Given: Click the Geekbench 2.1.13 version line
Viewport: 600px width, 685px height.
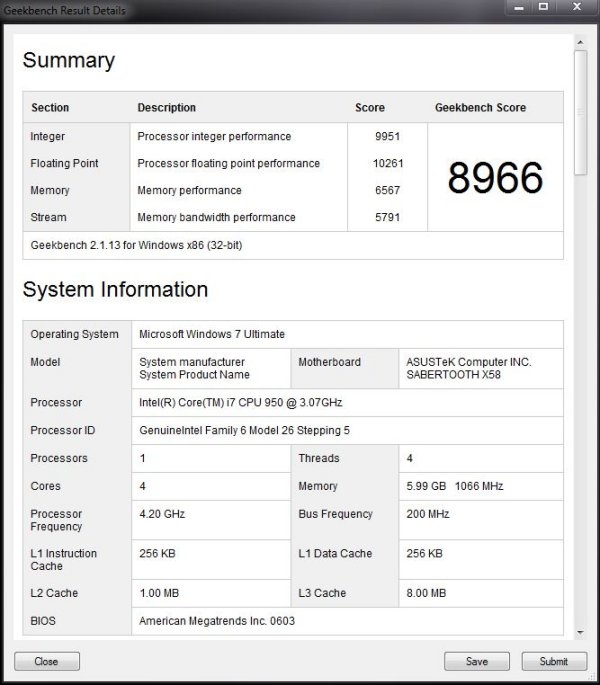Looking at the screenshot, I should pyautogui.click(x=136, y=245).
